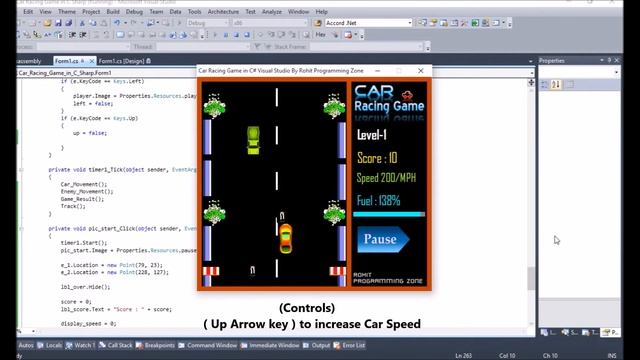
Task: Click the Cut scissors icon
Action: 82,23
